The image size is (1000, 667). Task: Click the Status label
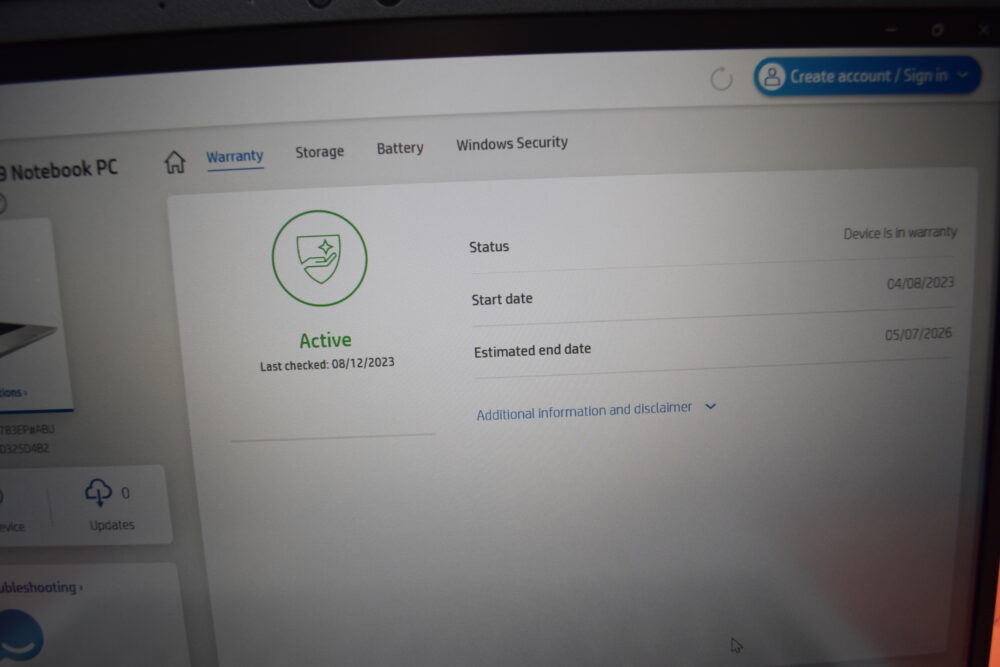tap(489, 247)
